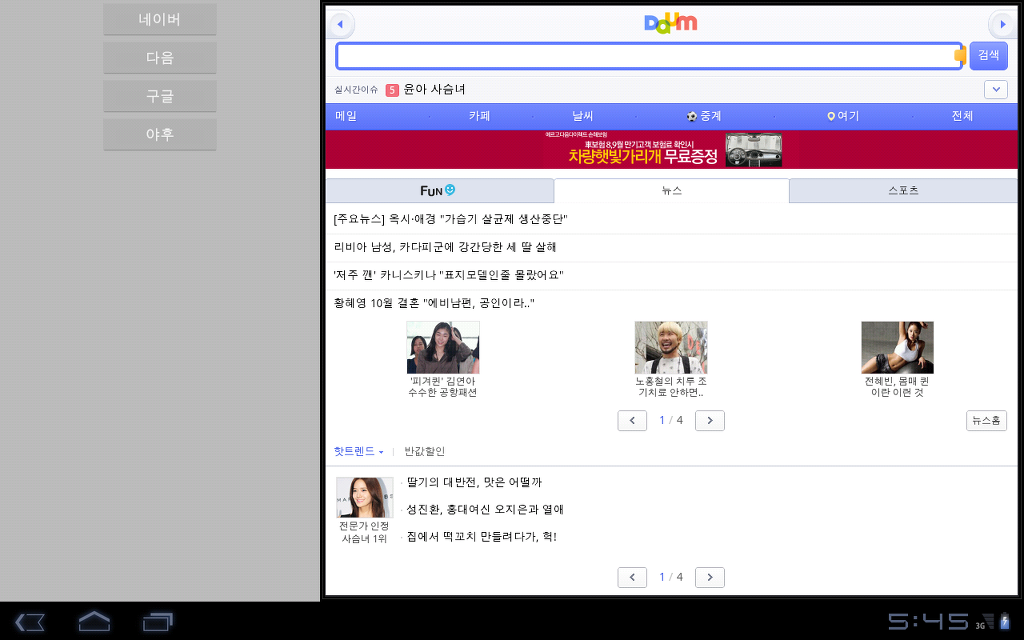1024x640 pixels.
Task: Tap the 5:45 clock
Action: 928,621
